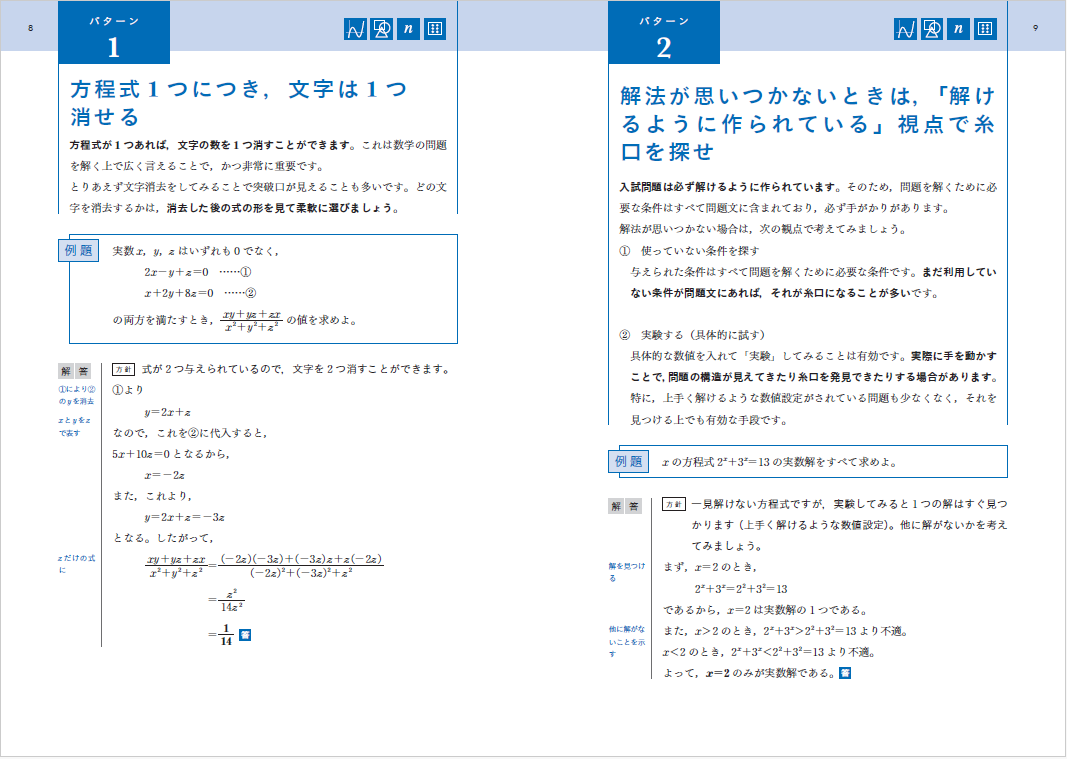Click the heading 方程式1つにつき,文字は1つ消せる
The height and width of the screenshot is (759, 1067).
[240, 103]
